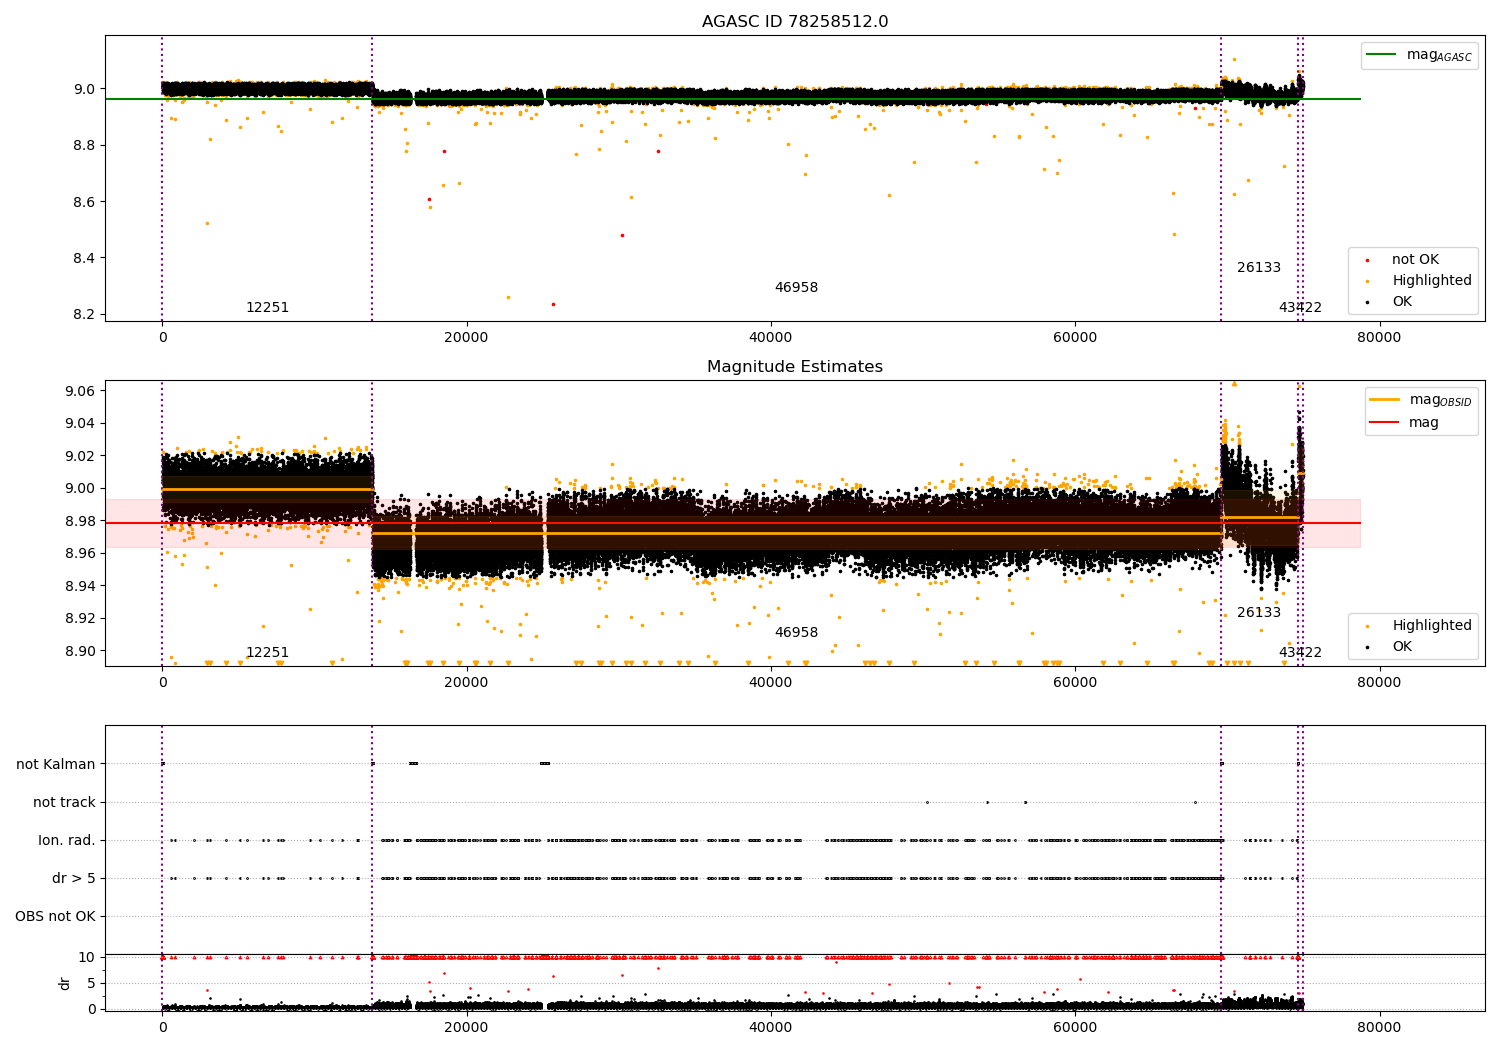Click 'Highlighted' in the AGASC ID plot legend

click(x=1421, y=281)
